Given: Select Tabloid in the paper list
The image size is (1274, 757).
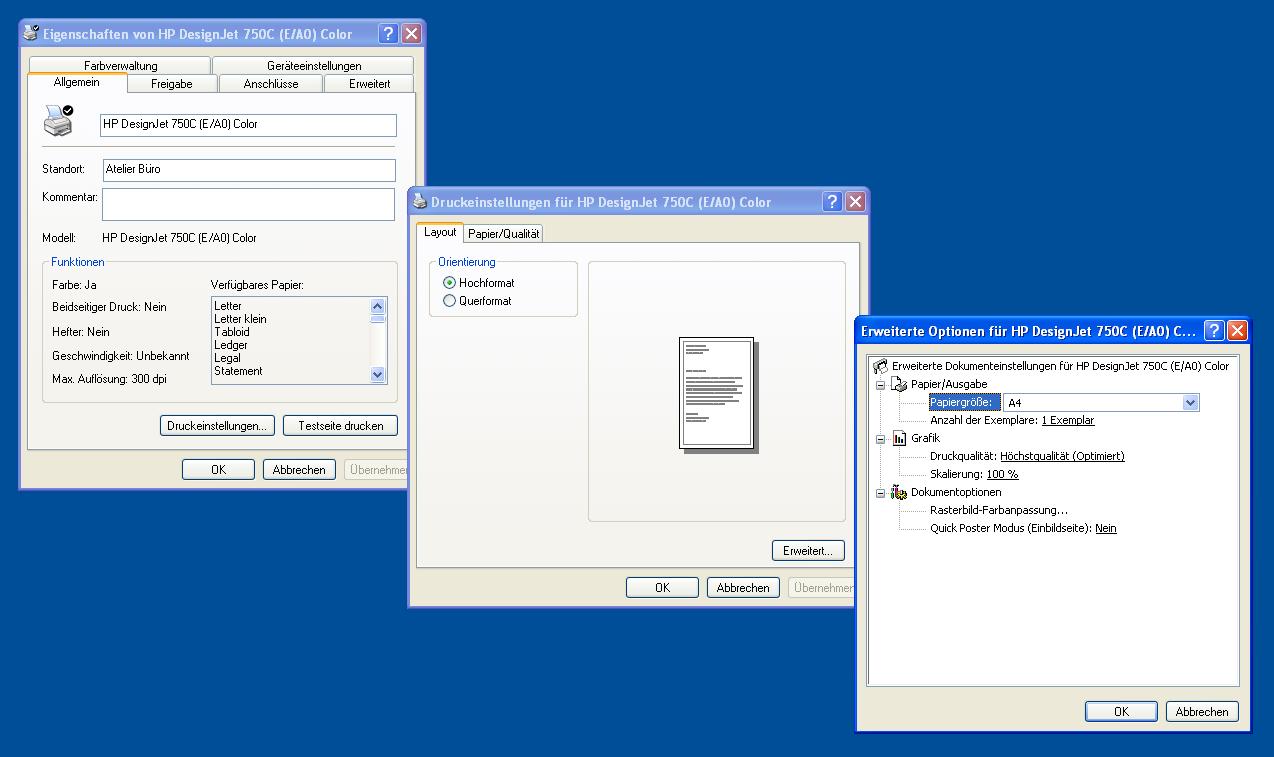Looking at the screenshot, I should pos(232,332).
